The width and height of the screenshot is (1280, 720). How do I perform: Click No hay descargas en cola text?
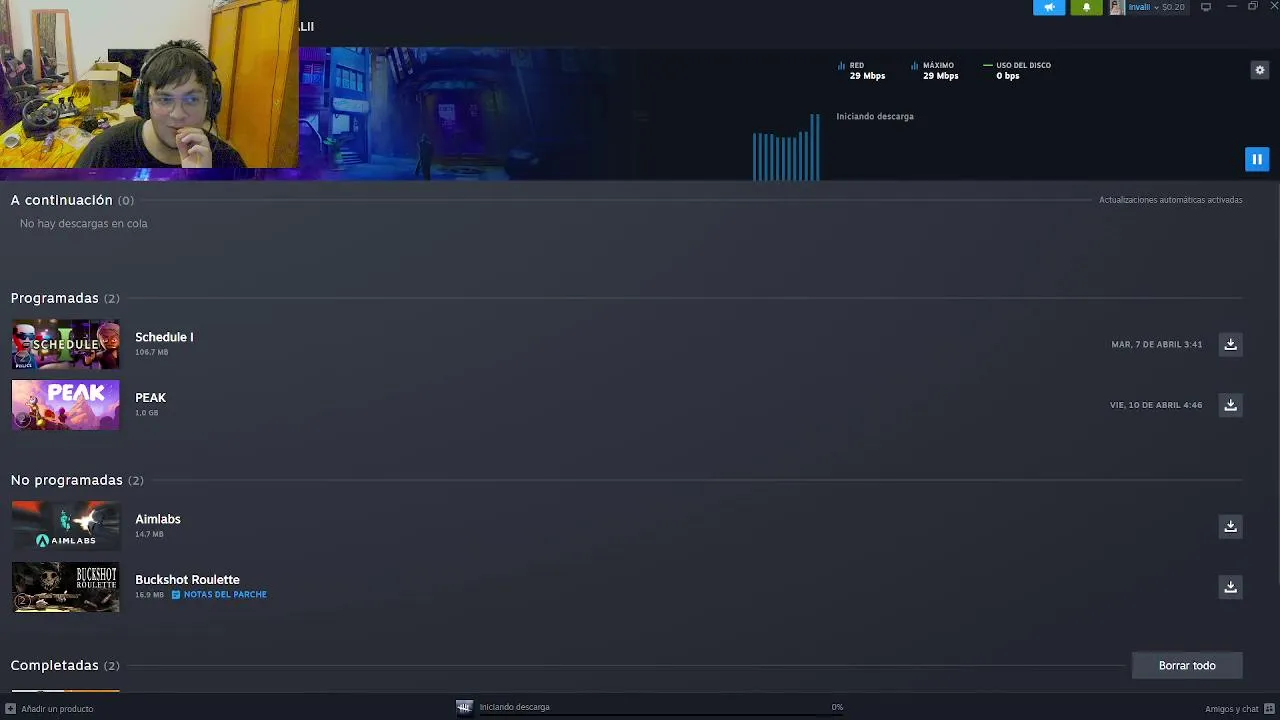tap(84, 223)
